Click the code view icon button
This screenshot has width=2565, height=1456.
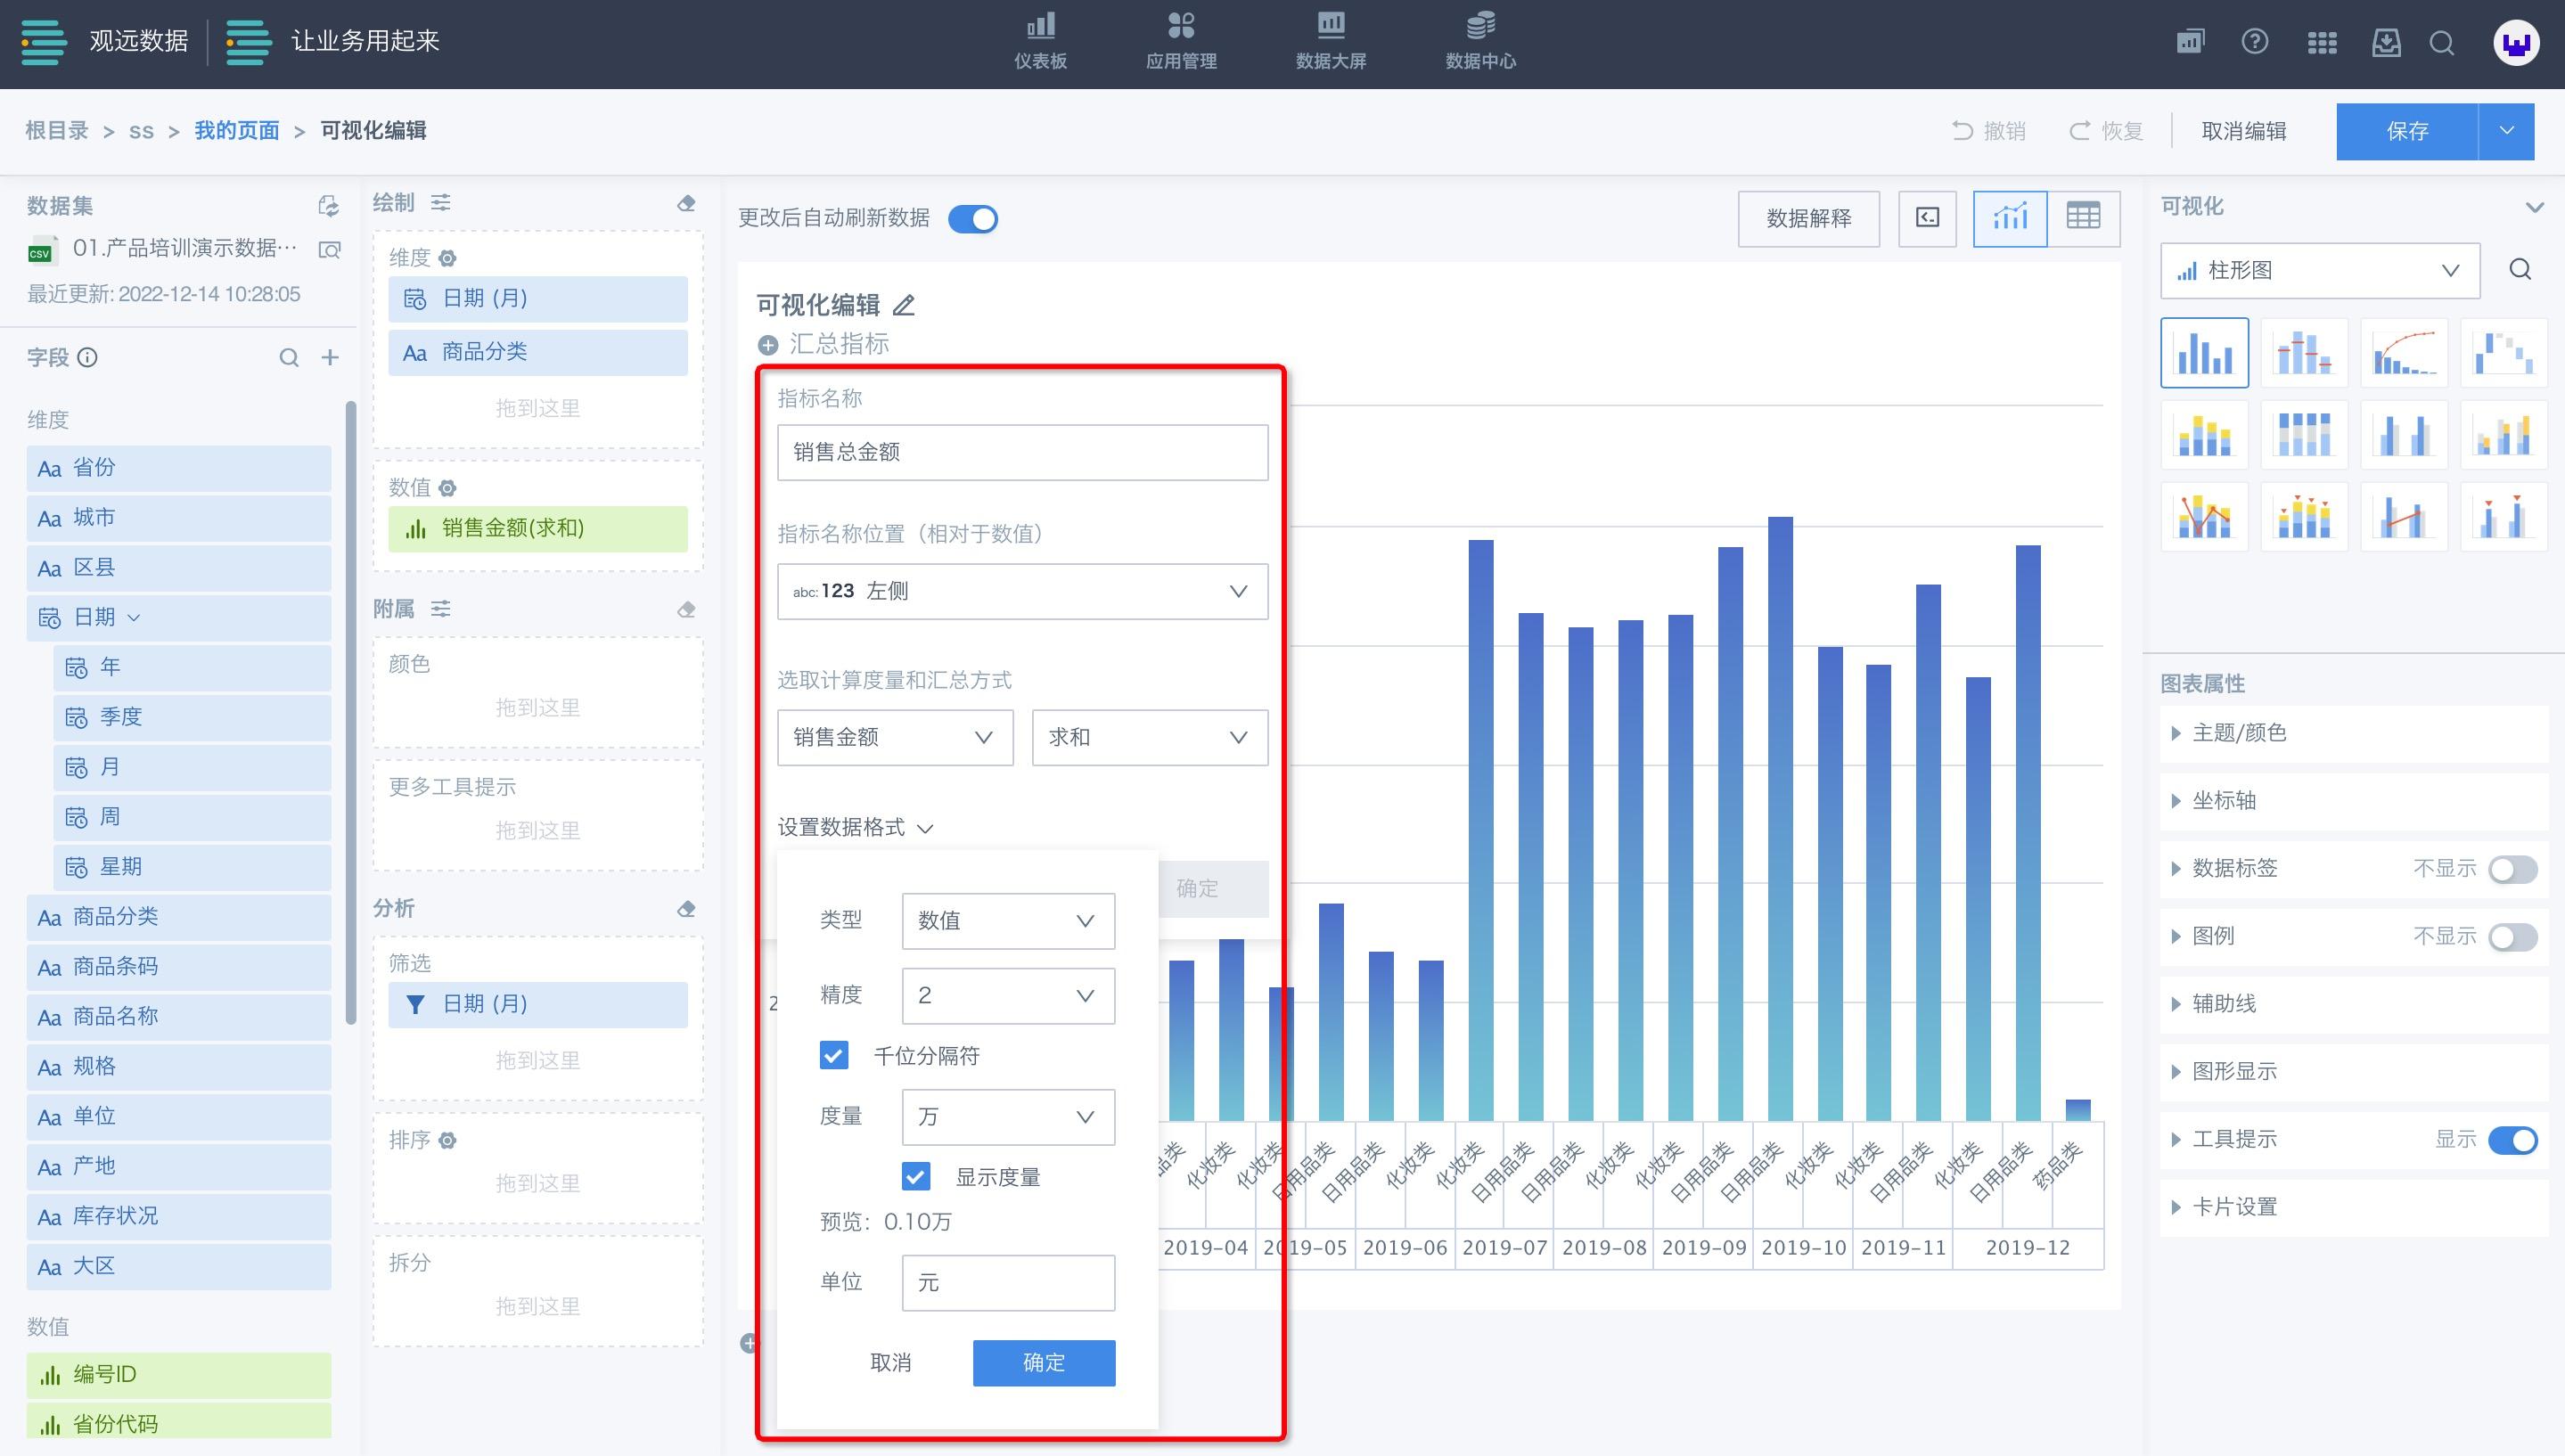click(1927, 218)
